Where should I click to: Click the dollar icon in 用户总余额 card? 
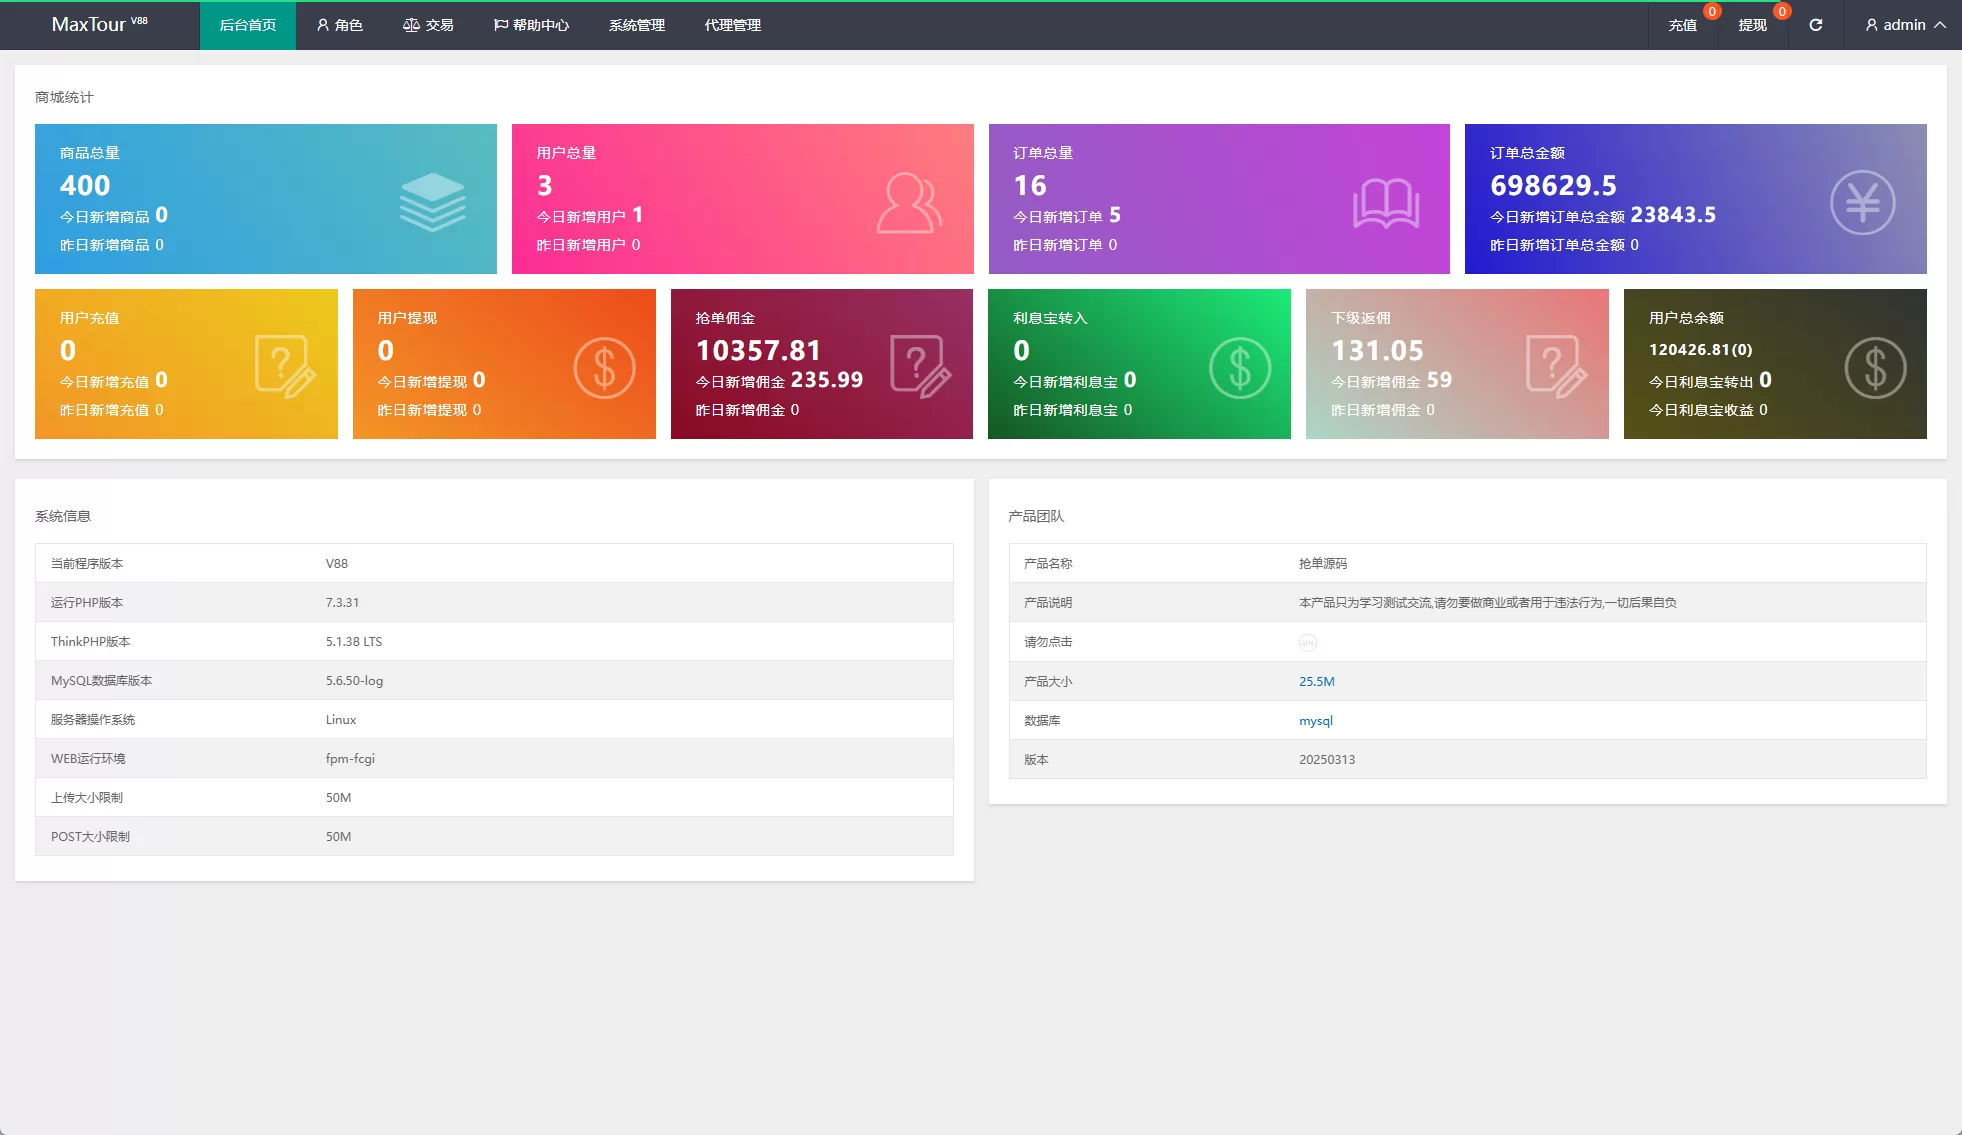(x=1875, y=368)
